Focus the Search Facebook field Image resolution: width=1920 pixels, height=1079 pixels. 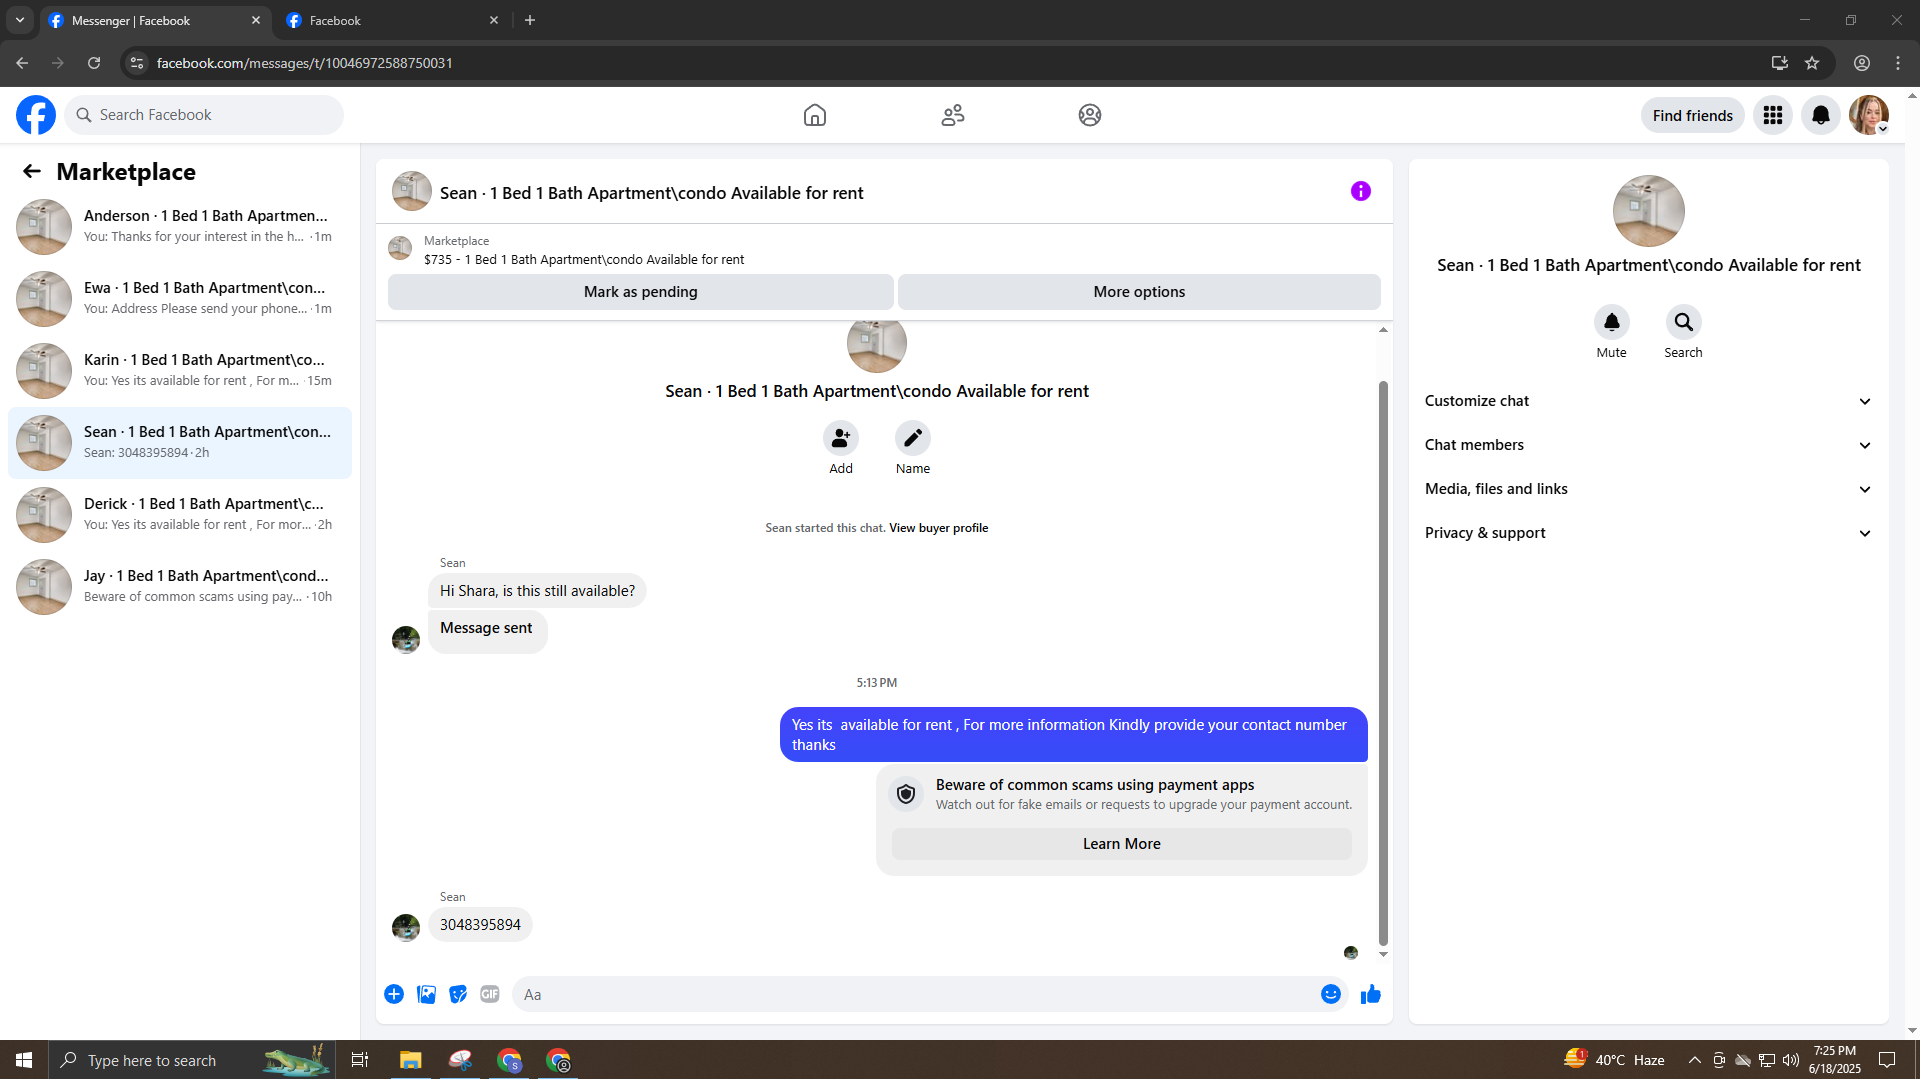(x=204, y=115)
